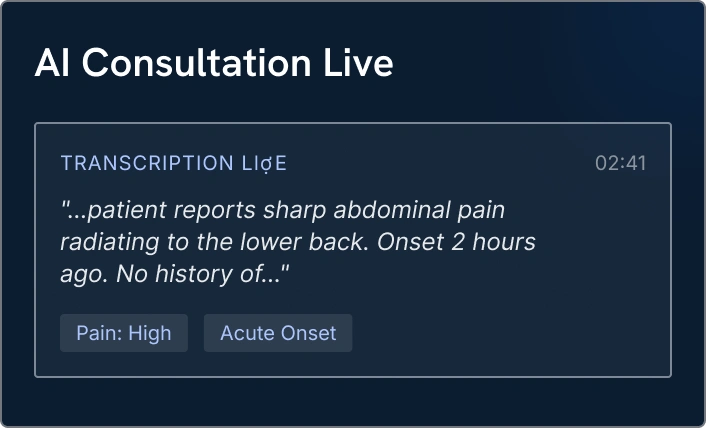Click the word "Consultation" in the title
Screen dimensions: 706x428
pyautogui.click(x=197, y=63)
